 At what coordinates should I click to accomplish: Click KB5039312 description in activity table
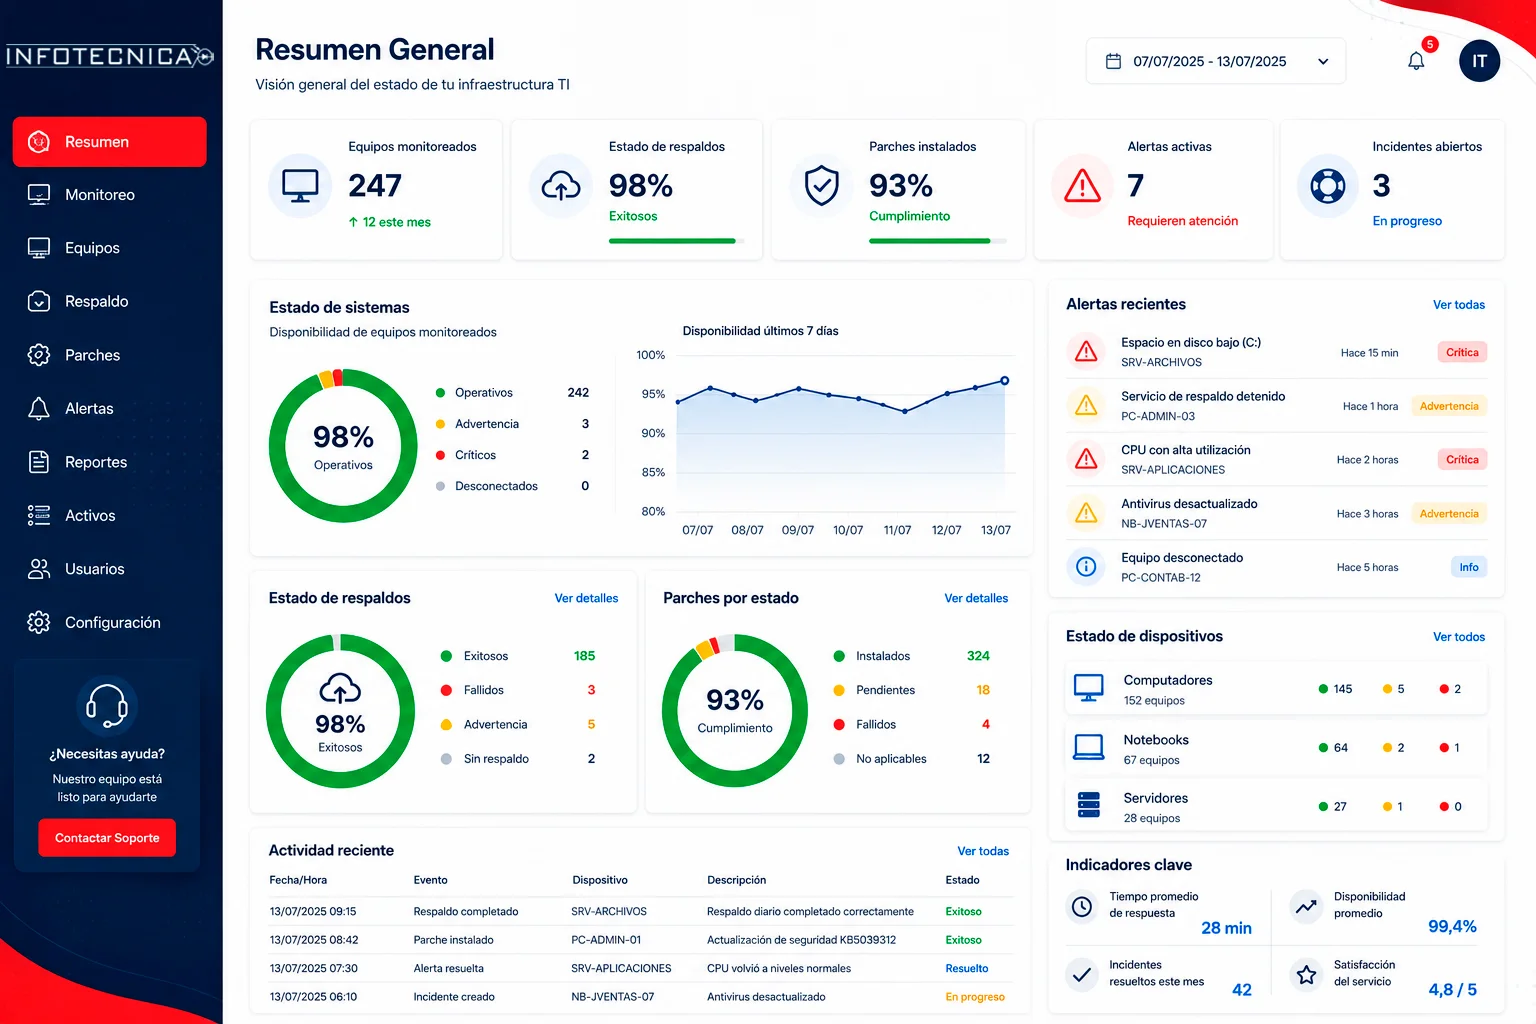click(x=801, y=940)
